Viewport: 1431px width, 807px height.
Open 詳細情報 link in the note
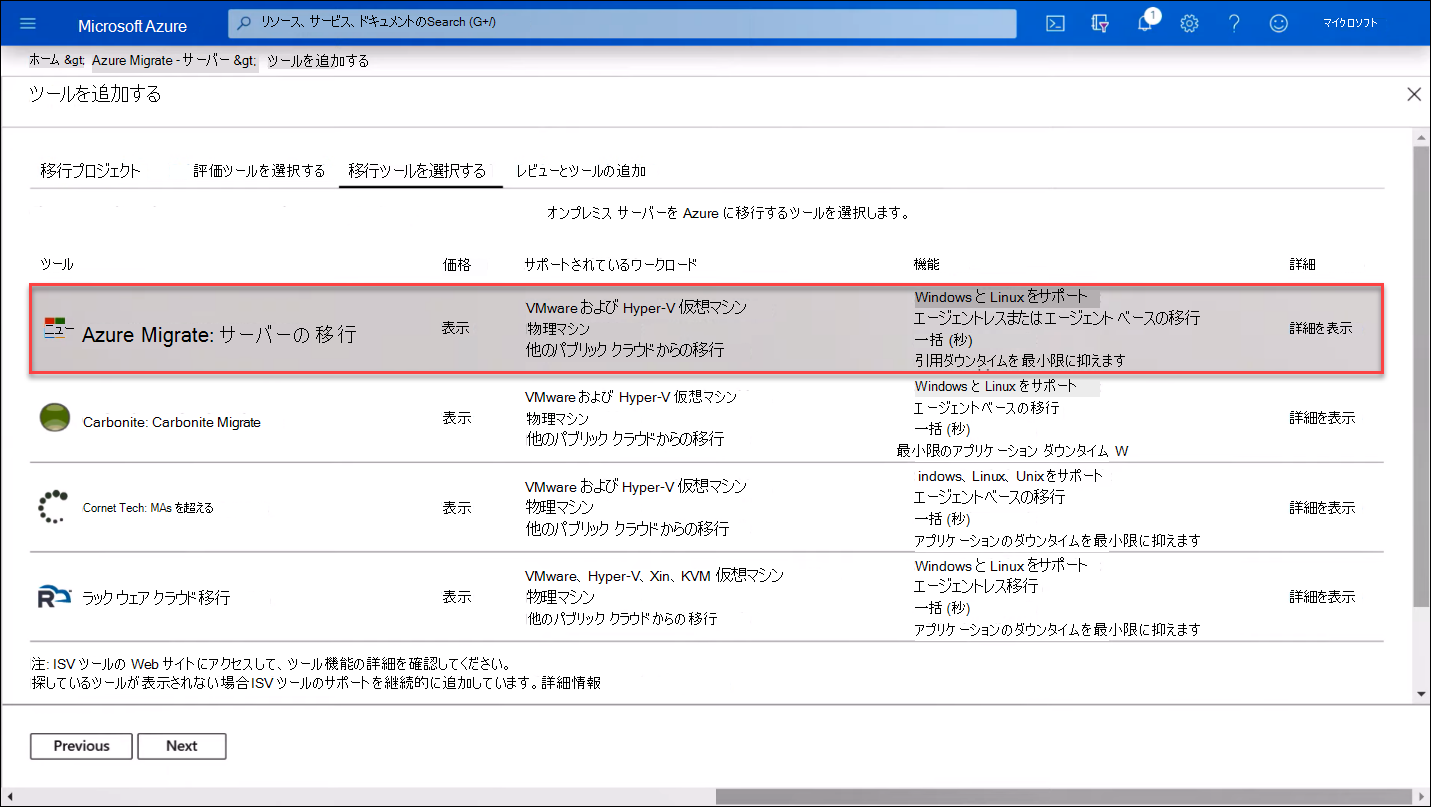coord(572,683)
